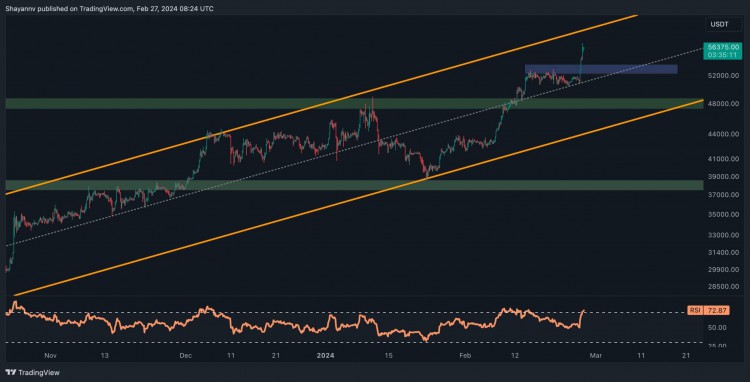Select the lower green support zone near 38000
The height and width of the screenshot is (382, 750).
click(x=354, y=185)
